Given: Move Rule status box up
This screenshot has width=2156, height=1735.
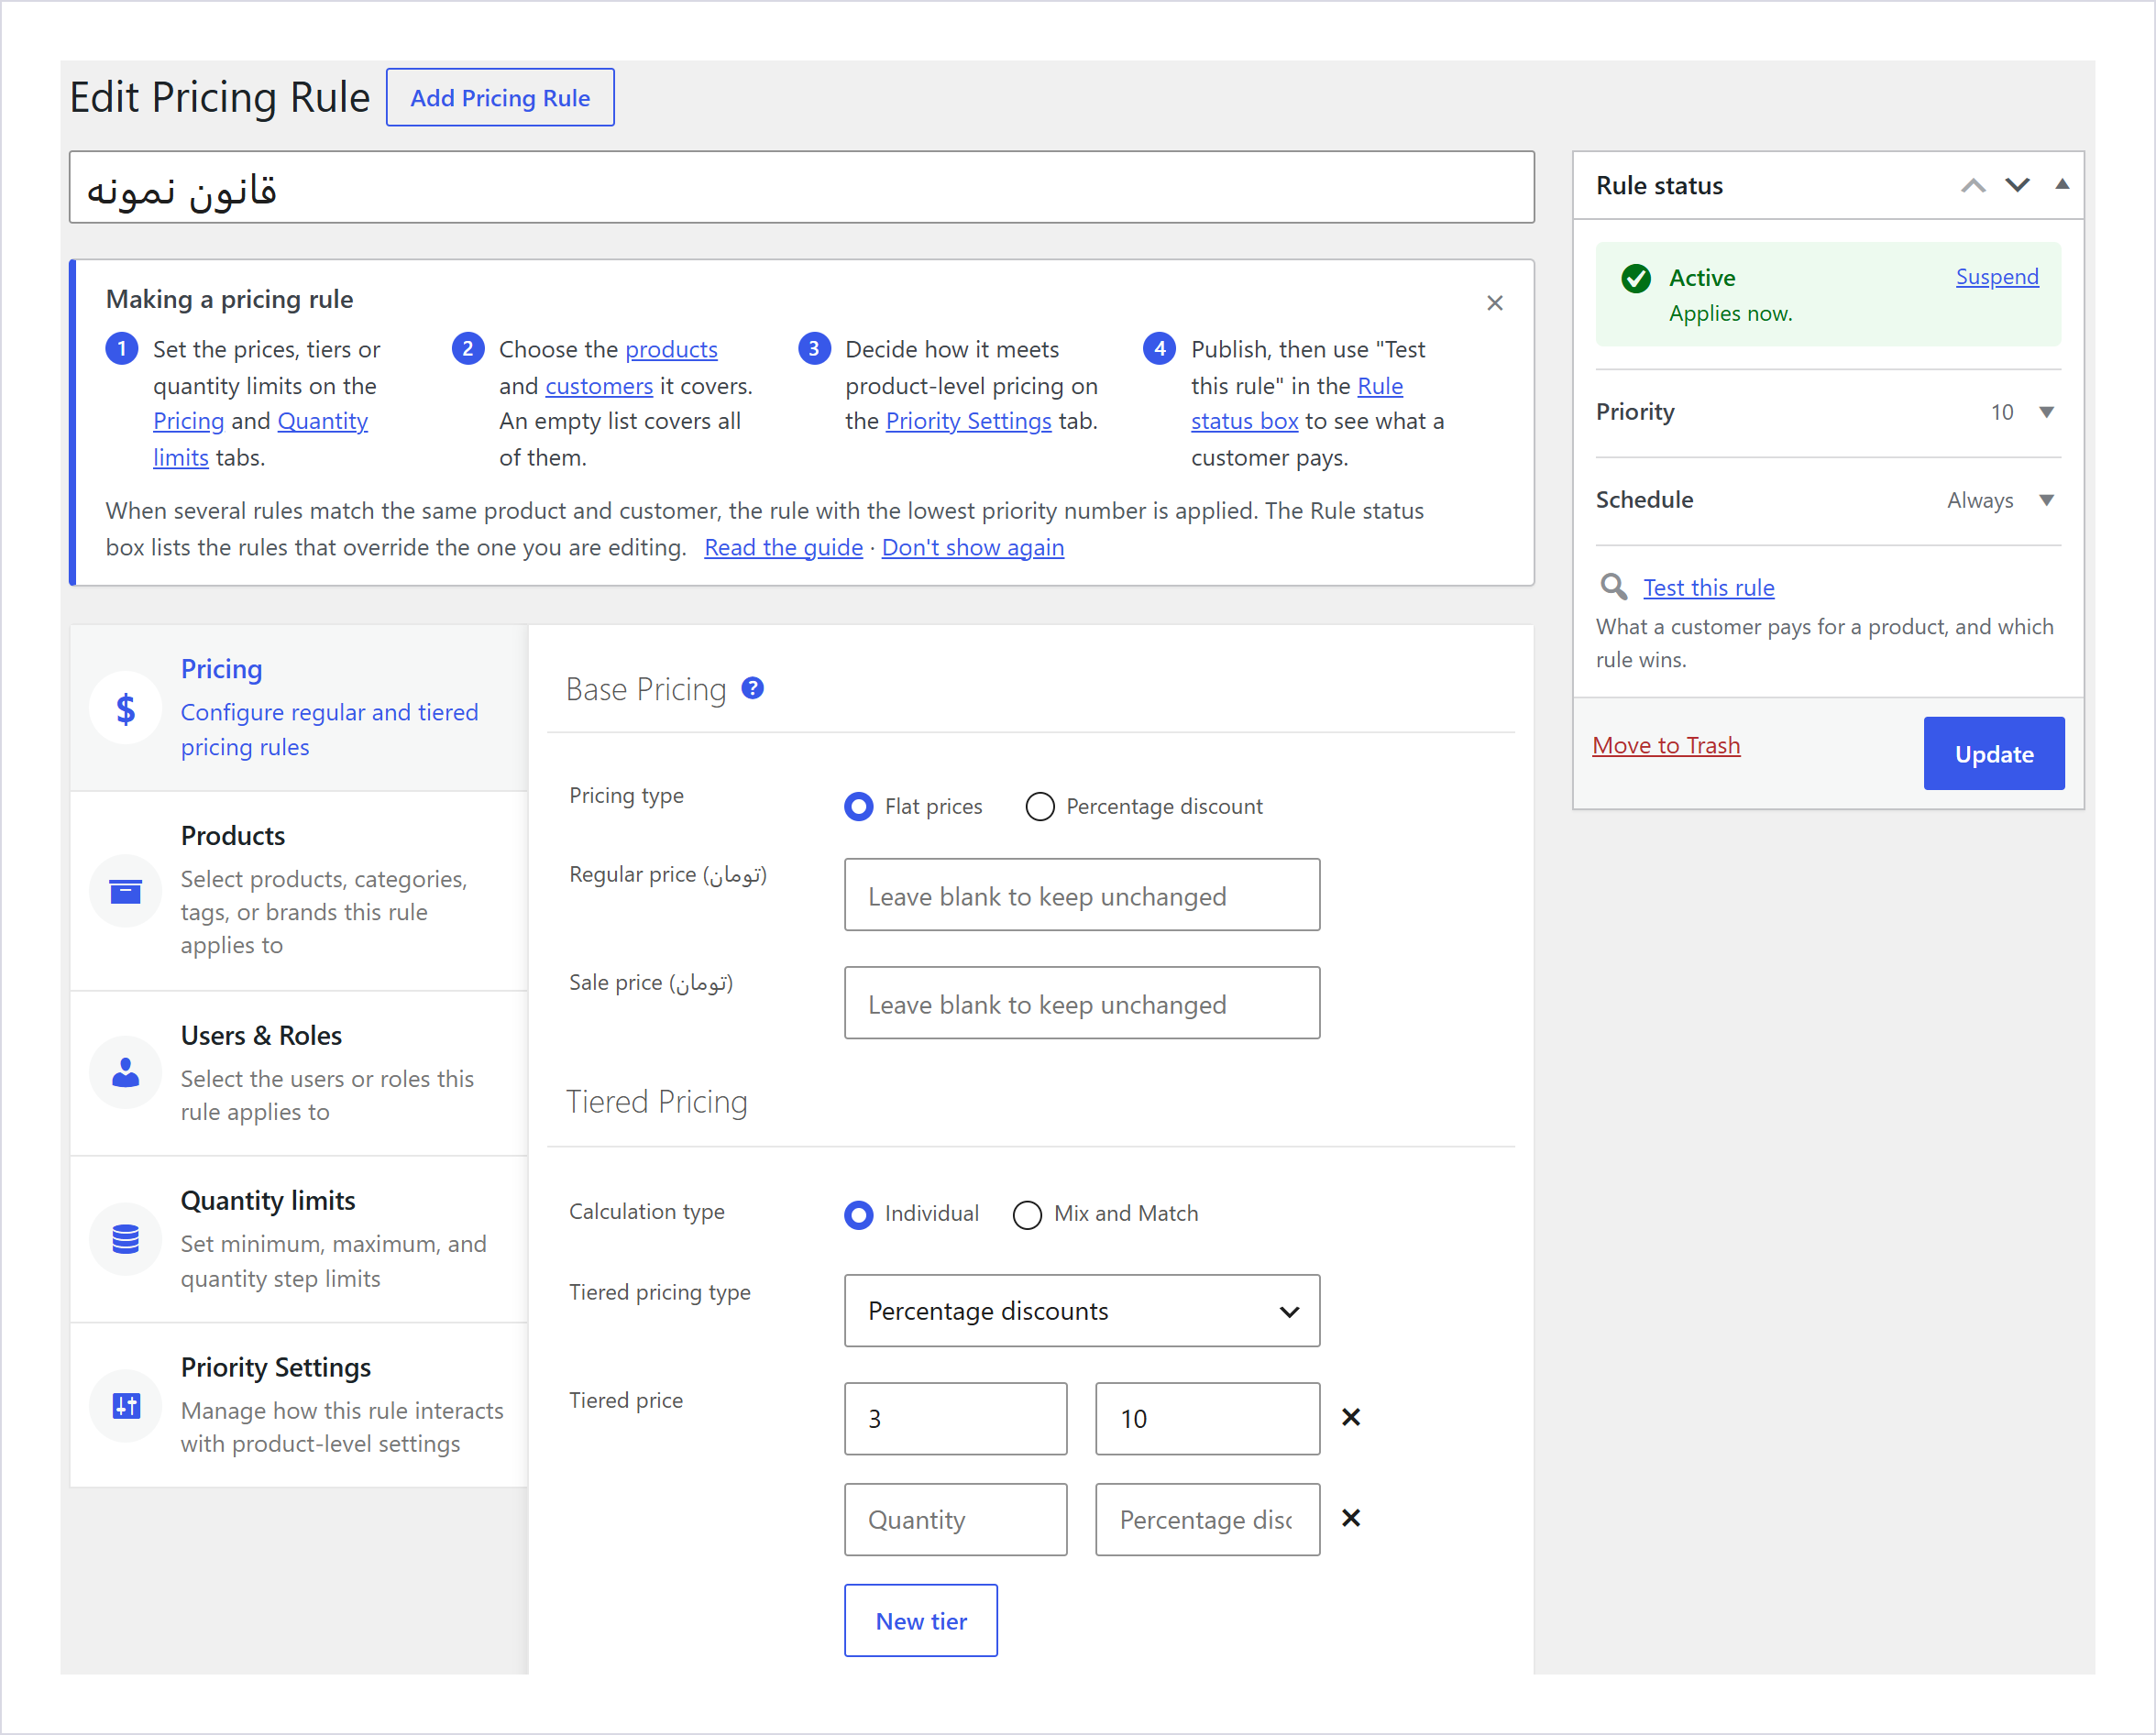Looking at the screenshot, I should pyautogui.click(x=1973, y=186).
